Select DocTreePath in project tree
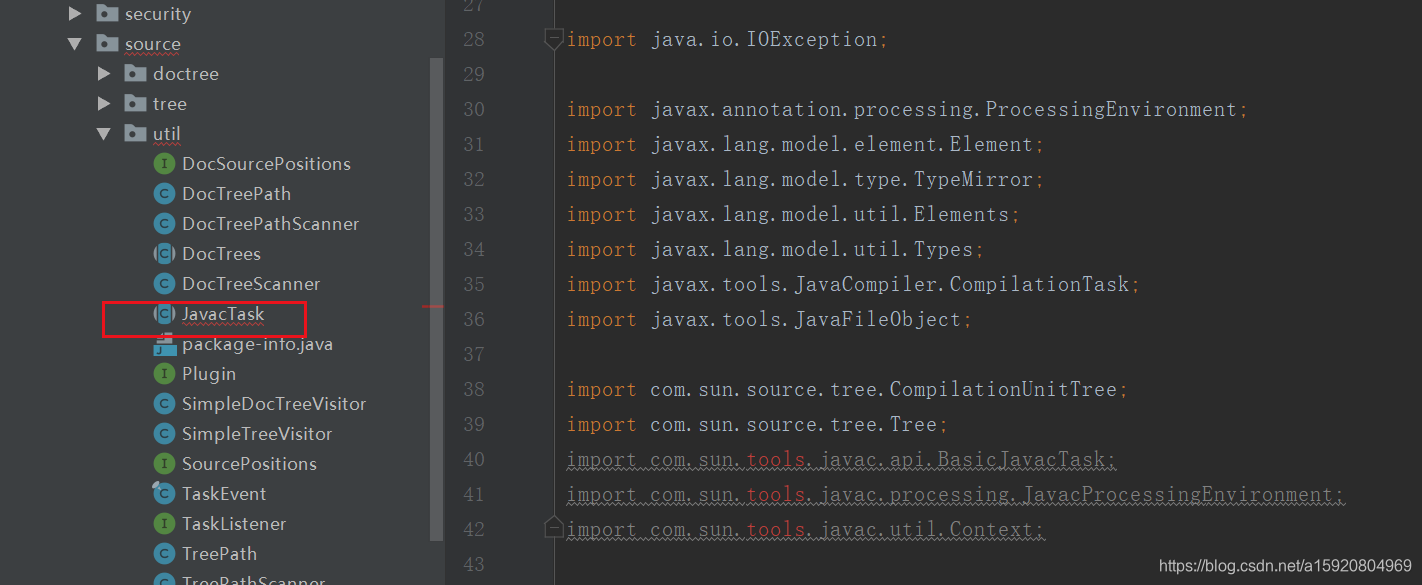The width and height of the screenshot is (1422, 585). pyautogui.click(x=236, y=194)
